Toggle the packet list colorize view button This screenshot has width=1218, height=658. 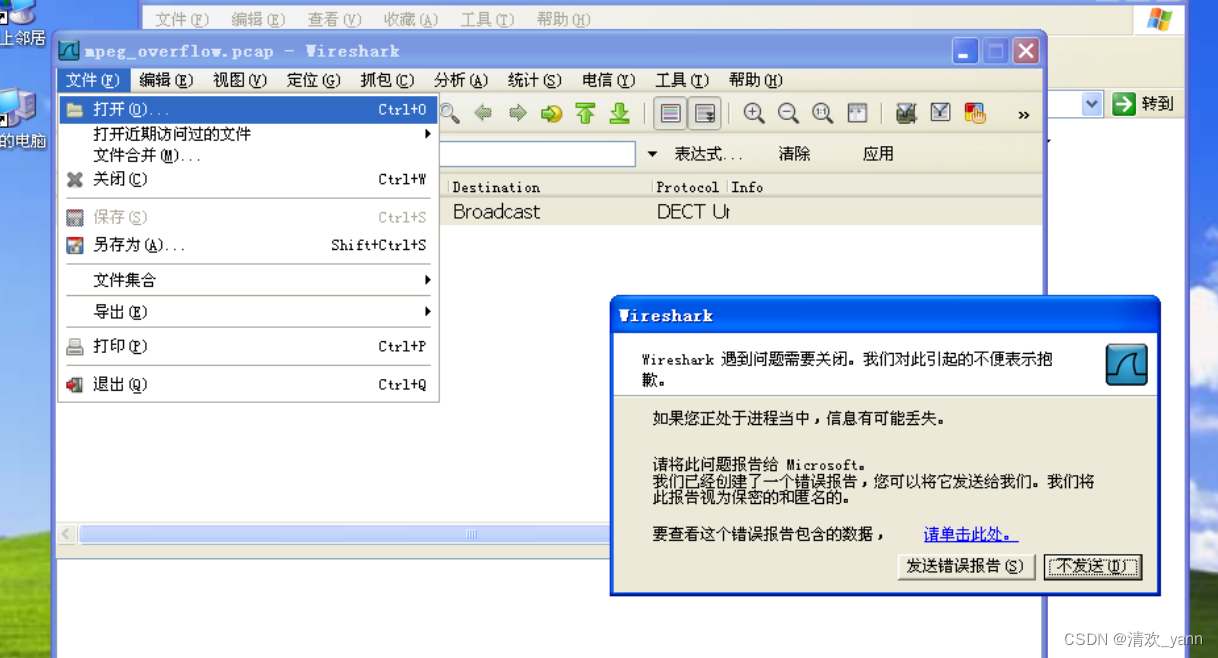[x=671, y=113]
